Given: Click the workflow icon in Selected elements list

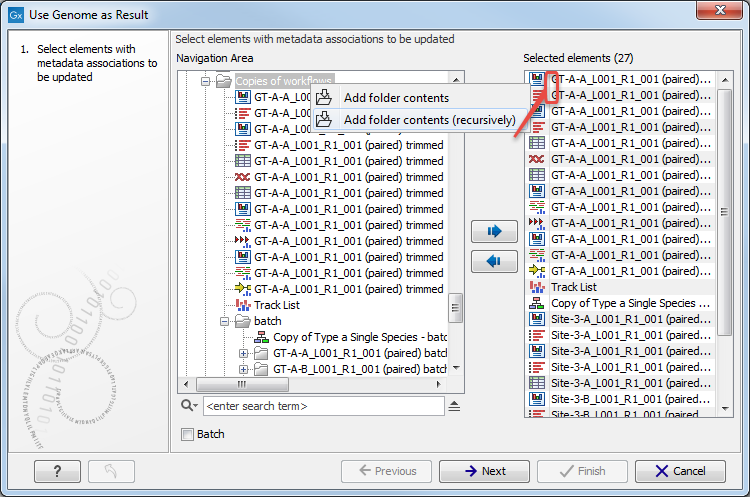Looking at the screenshot, I should tap(536, 303).
